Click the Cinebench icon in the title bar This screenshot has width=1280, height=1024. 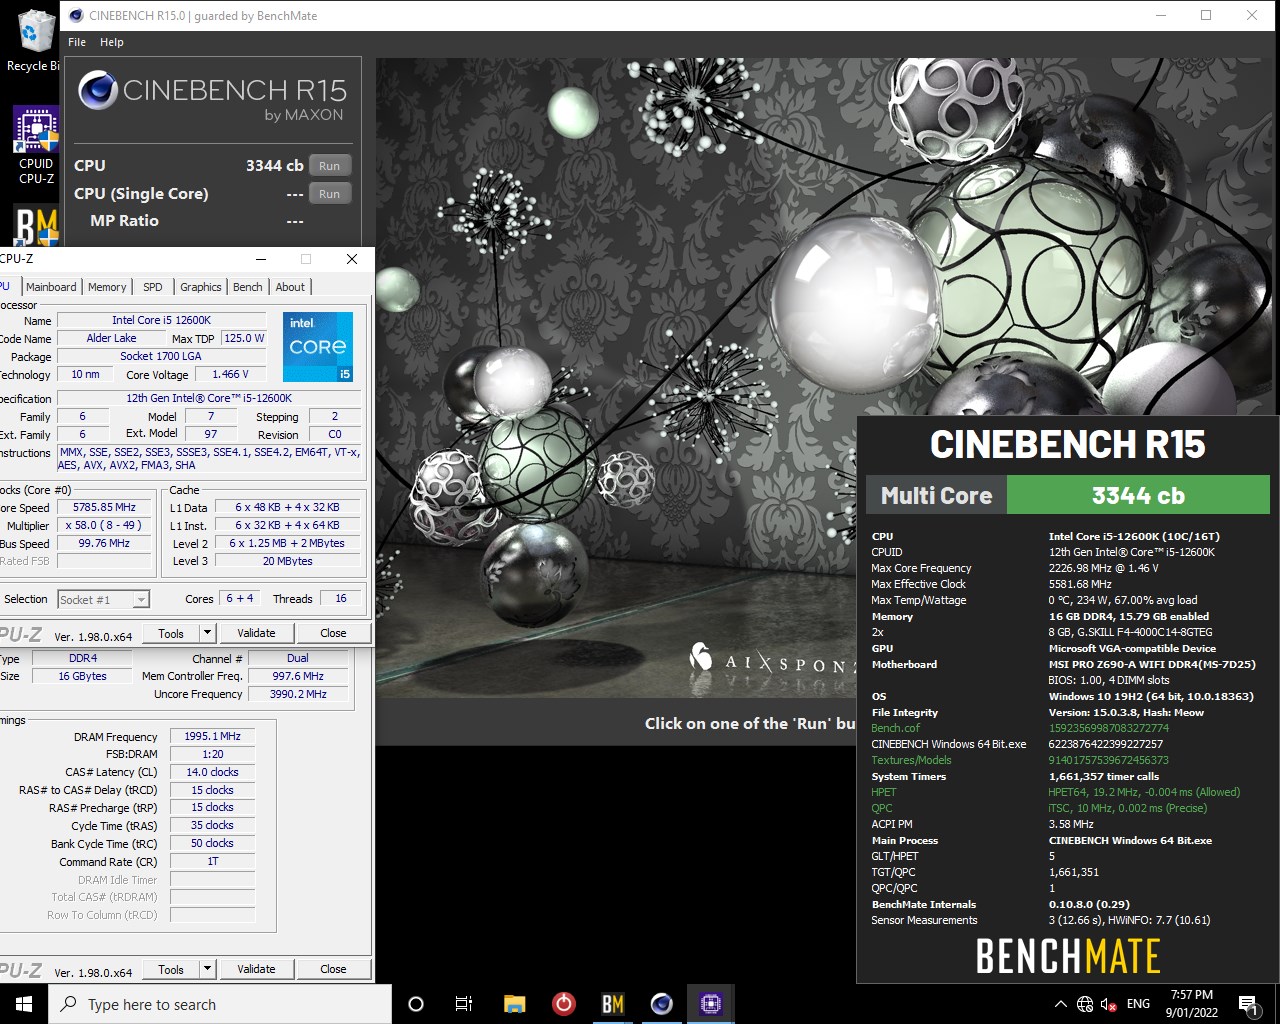[x=77, y=15]
